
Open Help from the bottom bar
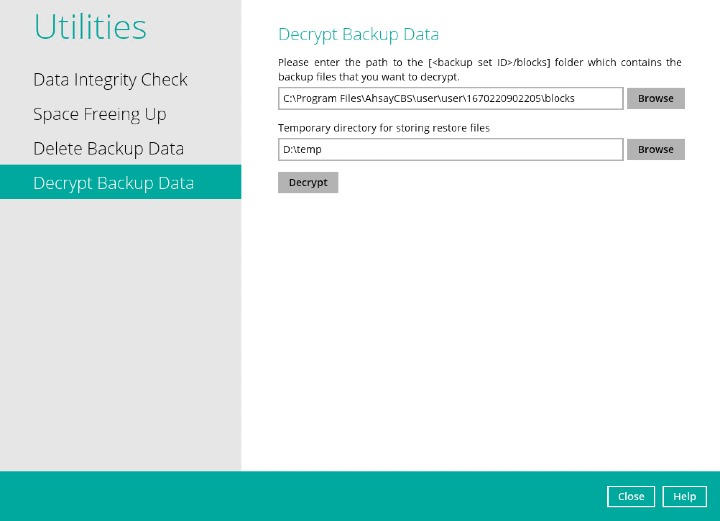coord(684,496)
